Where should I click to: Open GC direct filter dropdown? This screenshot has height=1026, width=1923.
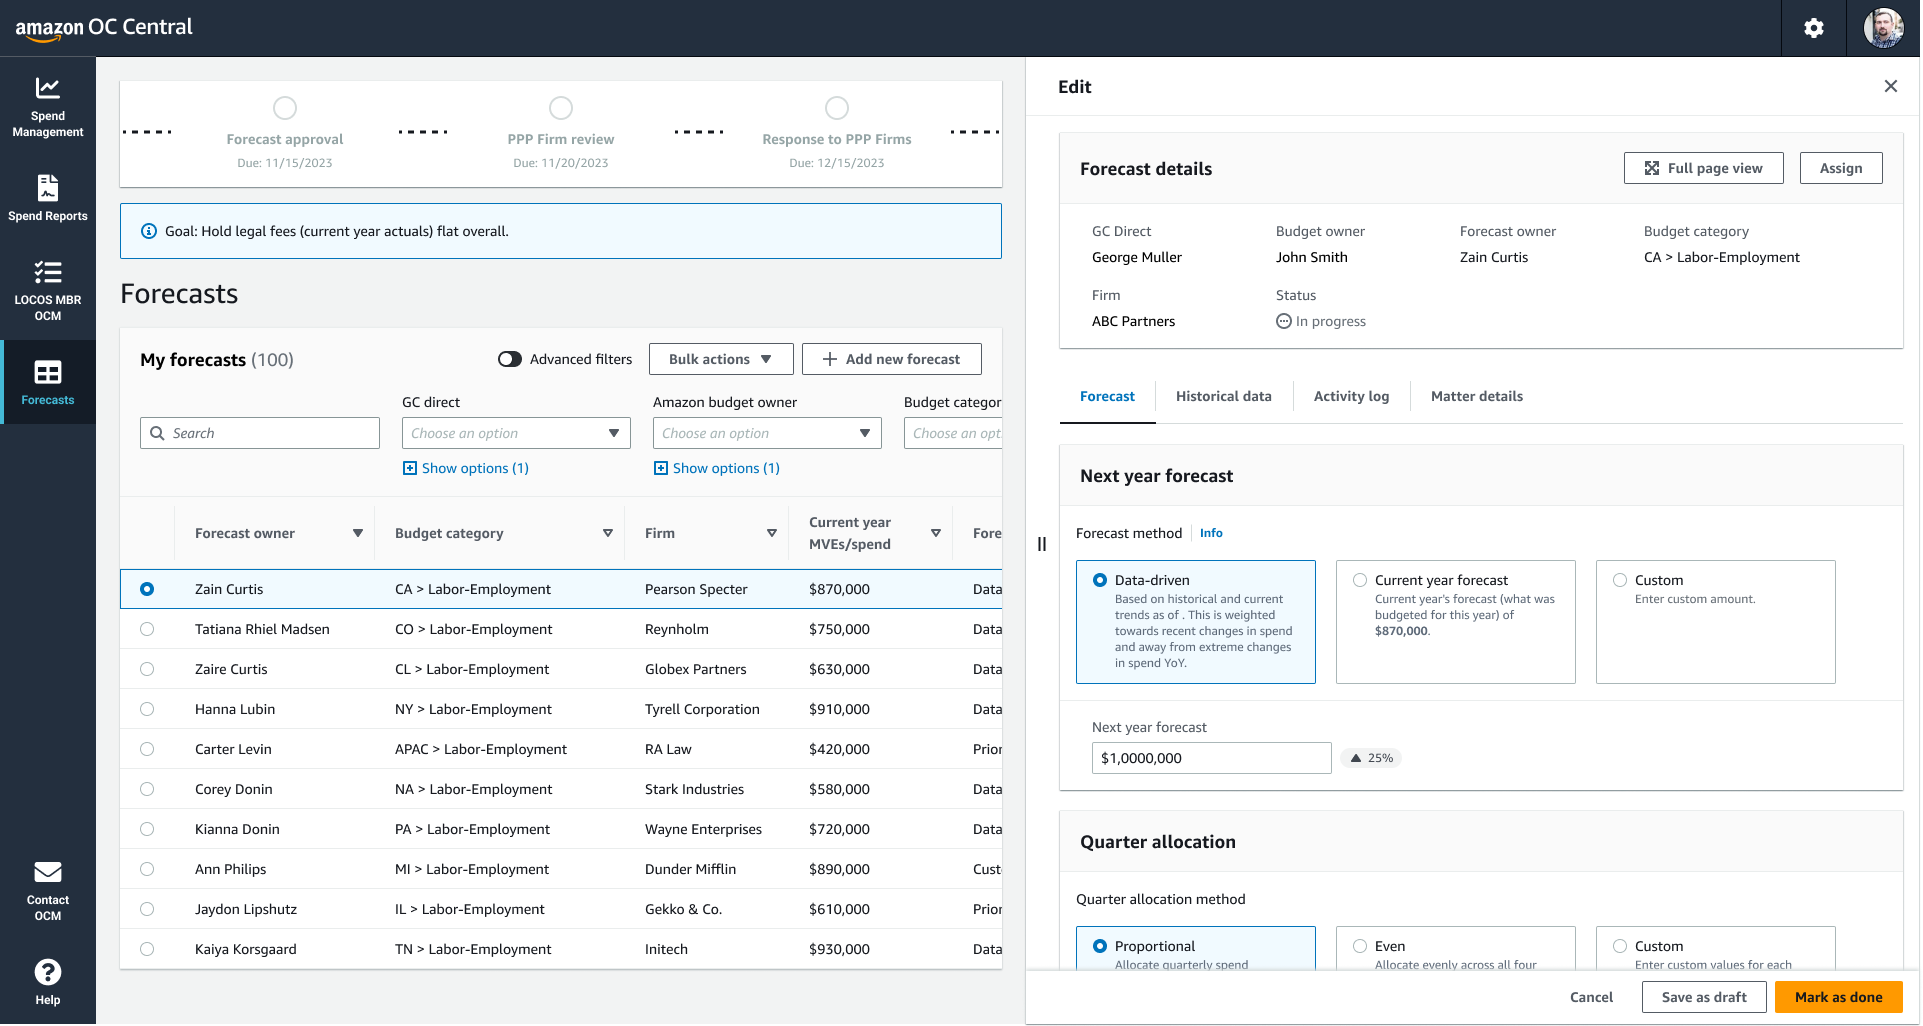coord(516,433)
